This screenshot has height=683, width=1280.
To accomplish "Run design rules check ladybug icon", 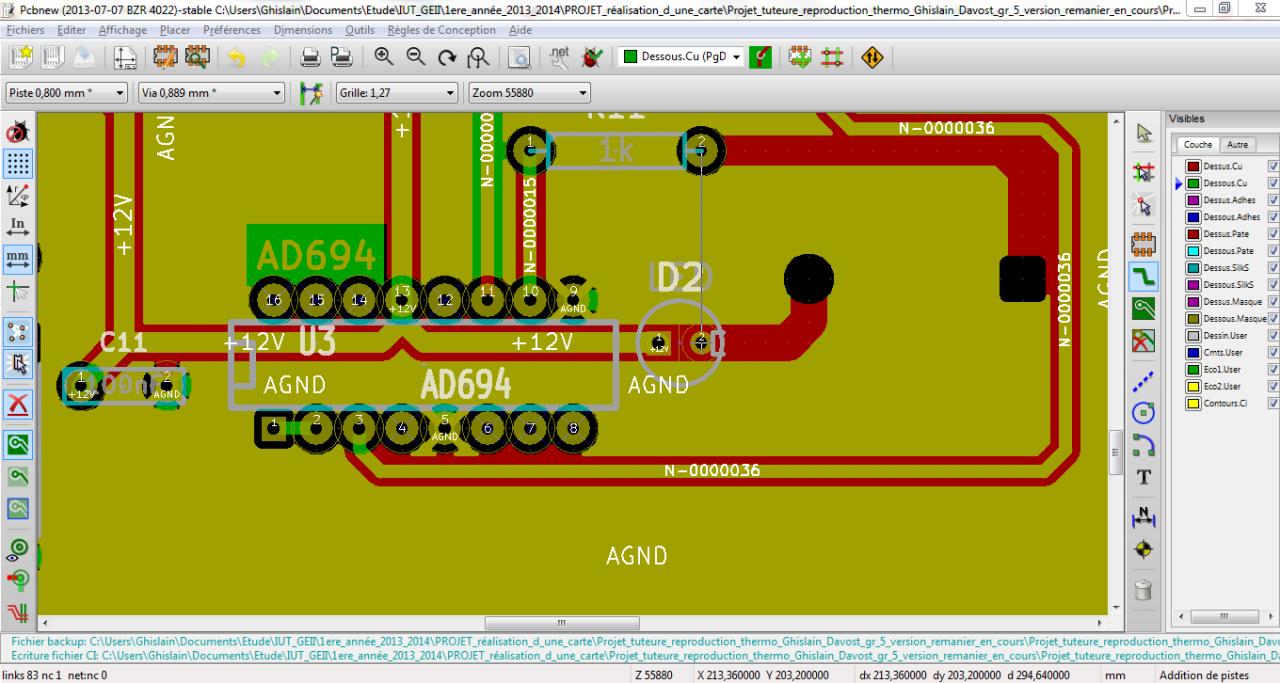I will (591, 58).
